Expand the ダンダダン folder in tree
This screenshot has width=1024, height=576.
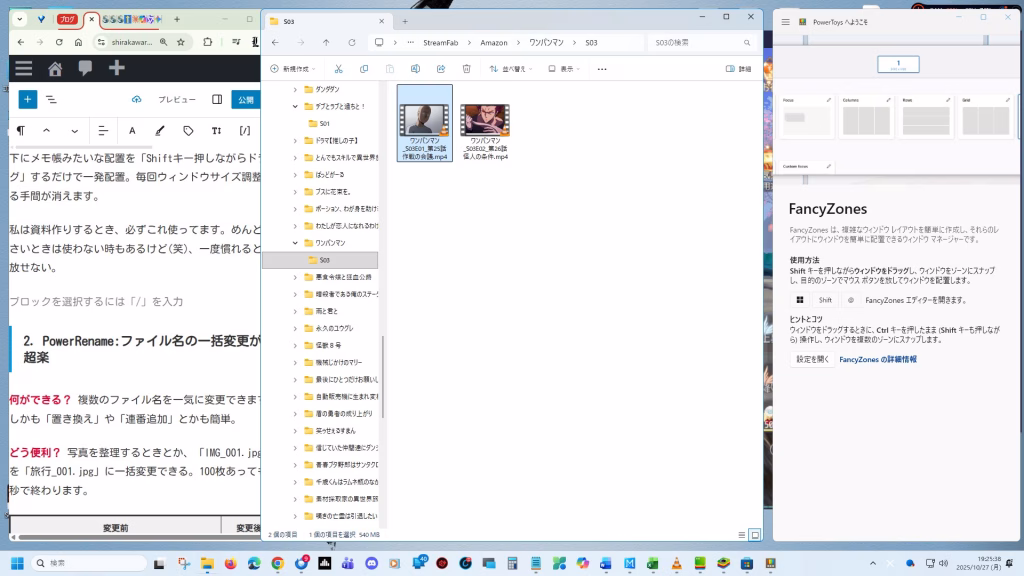295,89
